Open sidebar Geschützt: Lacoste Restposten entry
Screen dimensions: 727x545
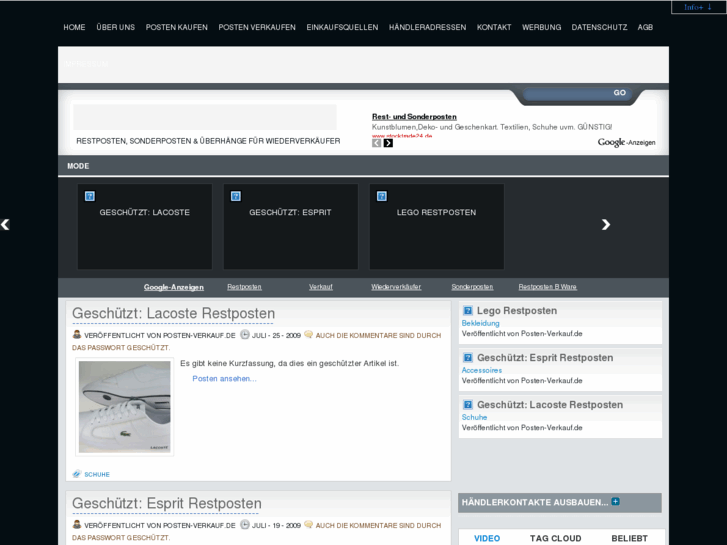[550, 404]
